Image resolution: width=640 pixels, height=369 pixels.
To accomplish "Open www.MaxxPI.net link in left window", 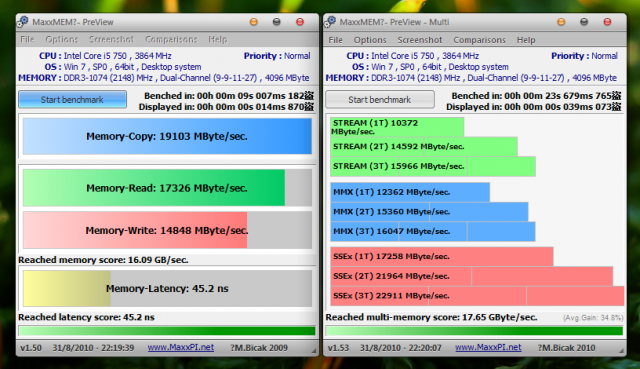I will (x=180, y=347).
